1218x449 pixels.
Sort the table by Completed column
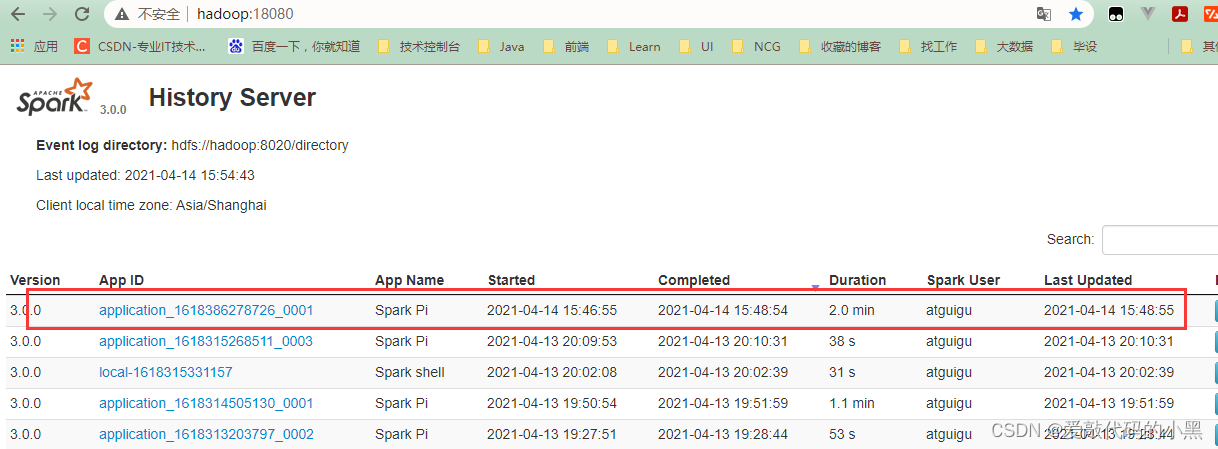[x=694, y=280]
